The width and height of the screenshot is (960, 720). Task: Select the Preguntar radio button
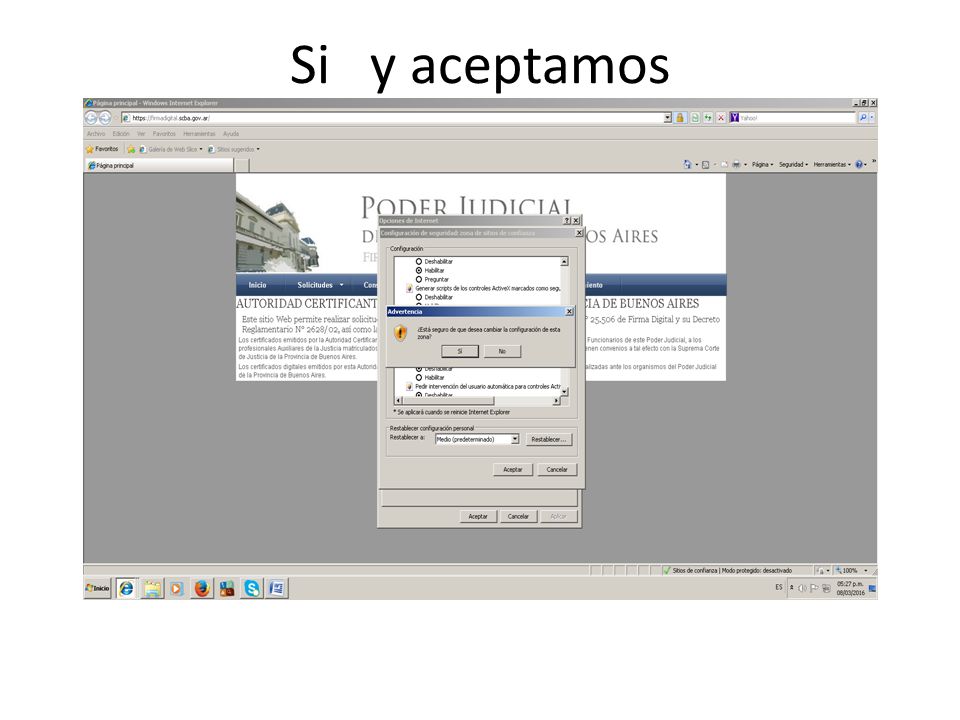(419, 279)
